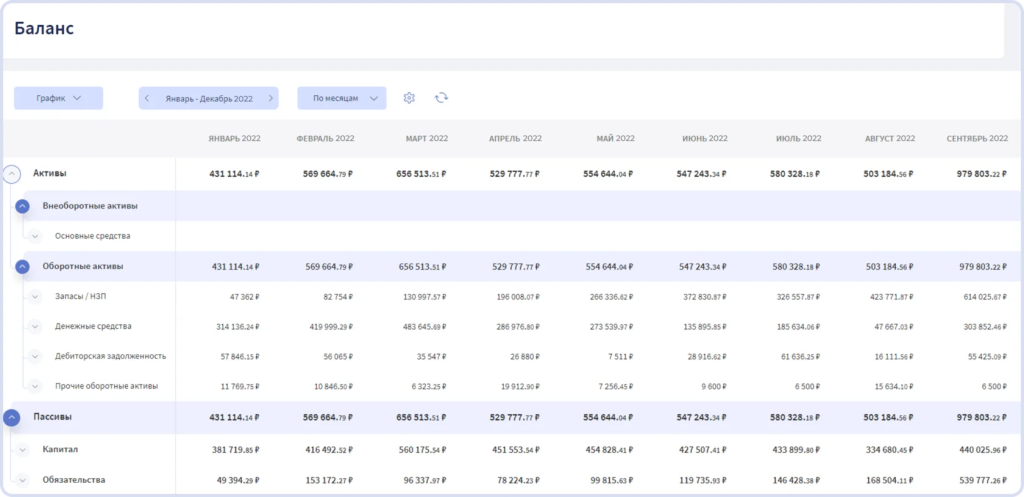1024x497 pixels.
Task: Click the refresh data icon
Action: pos(441,98)
